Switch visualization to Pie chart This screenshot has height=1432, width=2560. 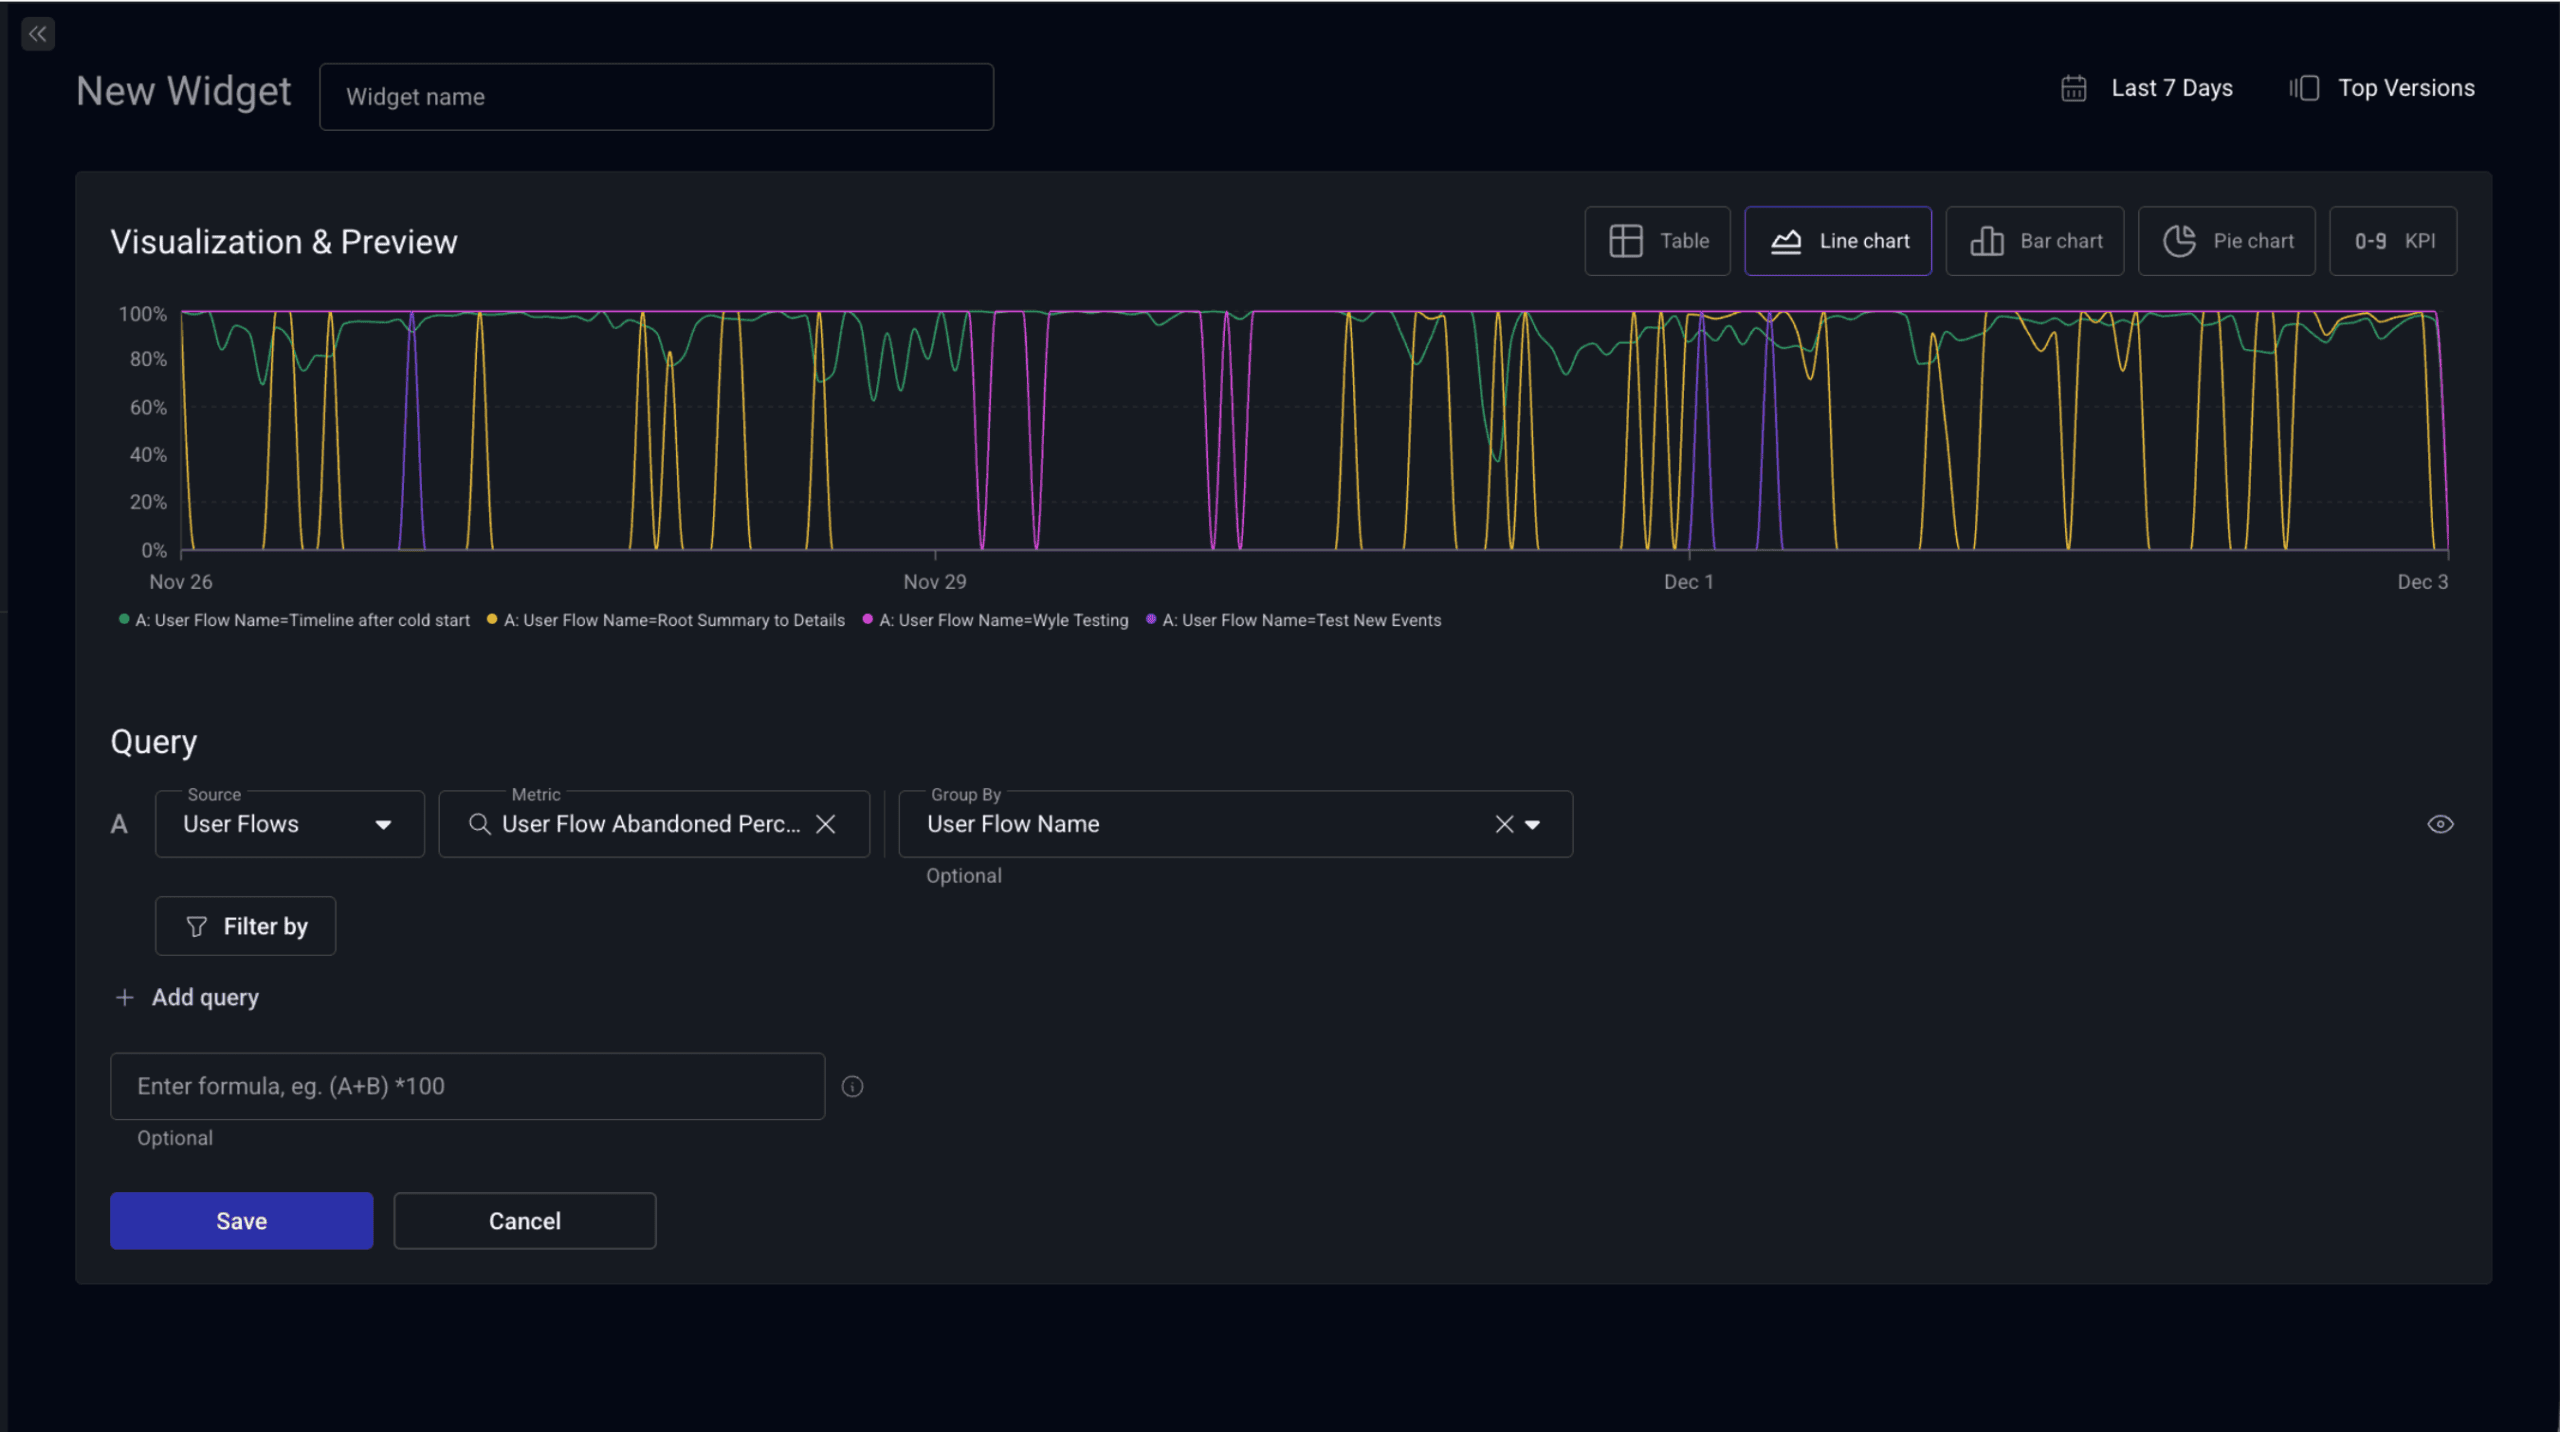(x=2226, y=241)
